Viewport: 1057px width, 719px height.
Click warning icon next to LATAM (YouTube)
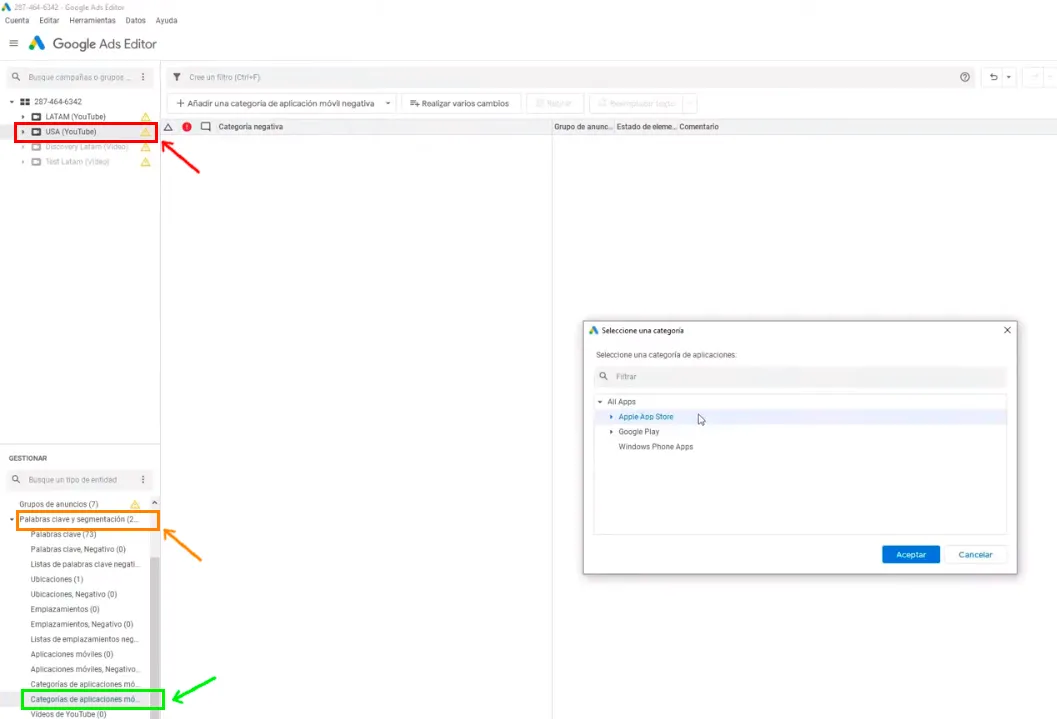(145, 117)
